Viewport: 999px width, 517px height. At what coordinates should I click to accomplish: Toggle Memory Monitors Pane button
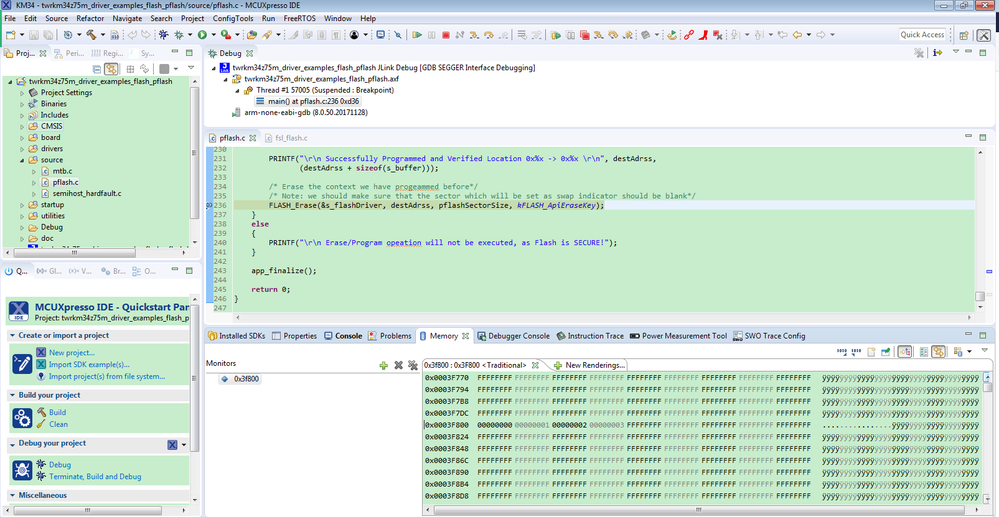(x=905, y=351)
